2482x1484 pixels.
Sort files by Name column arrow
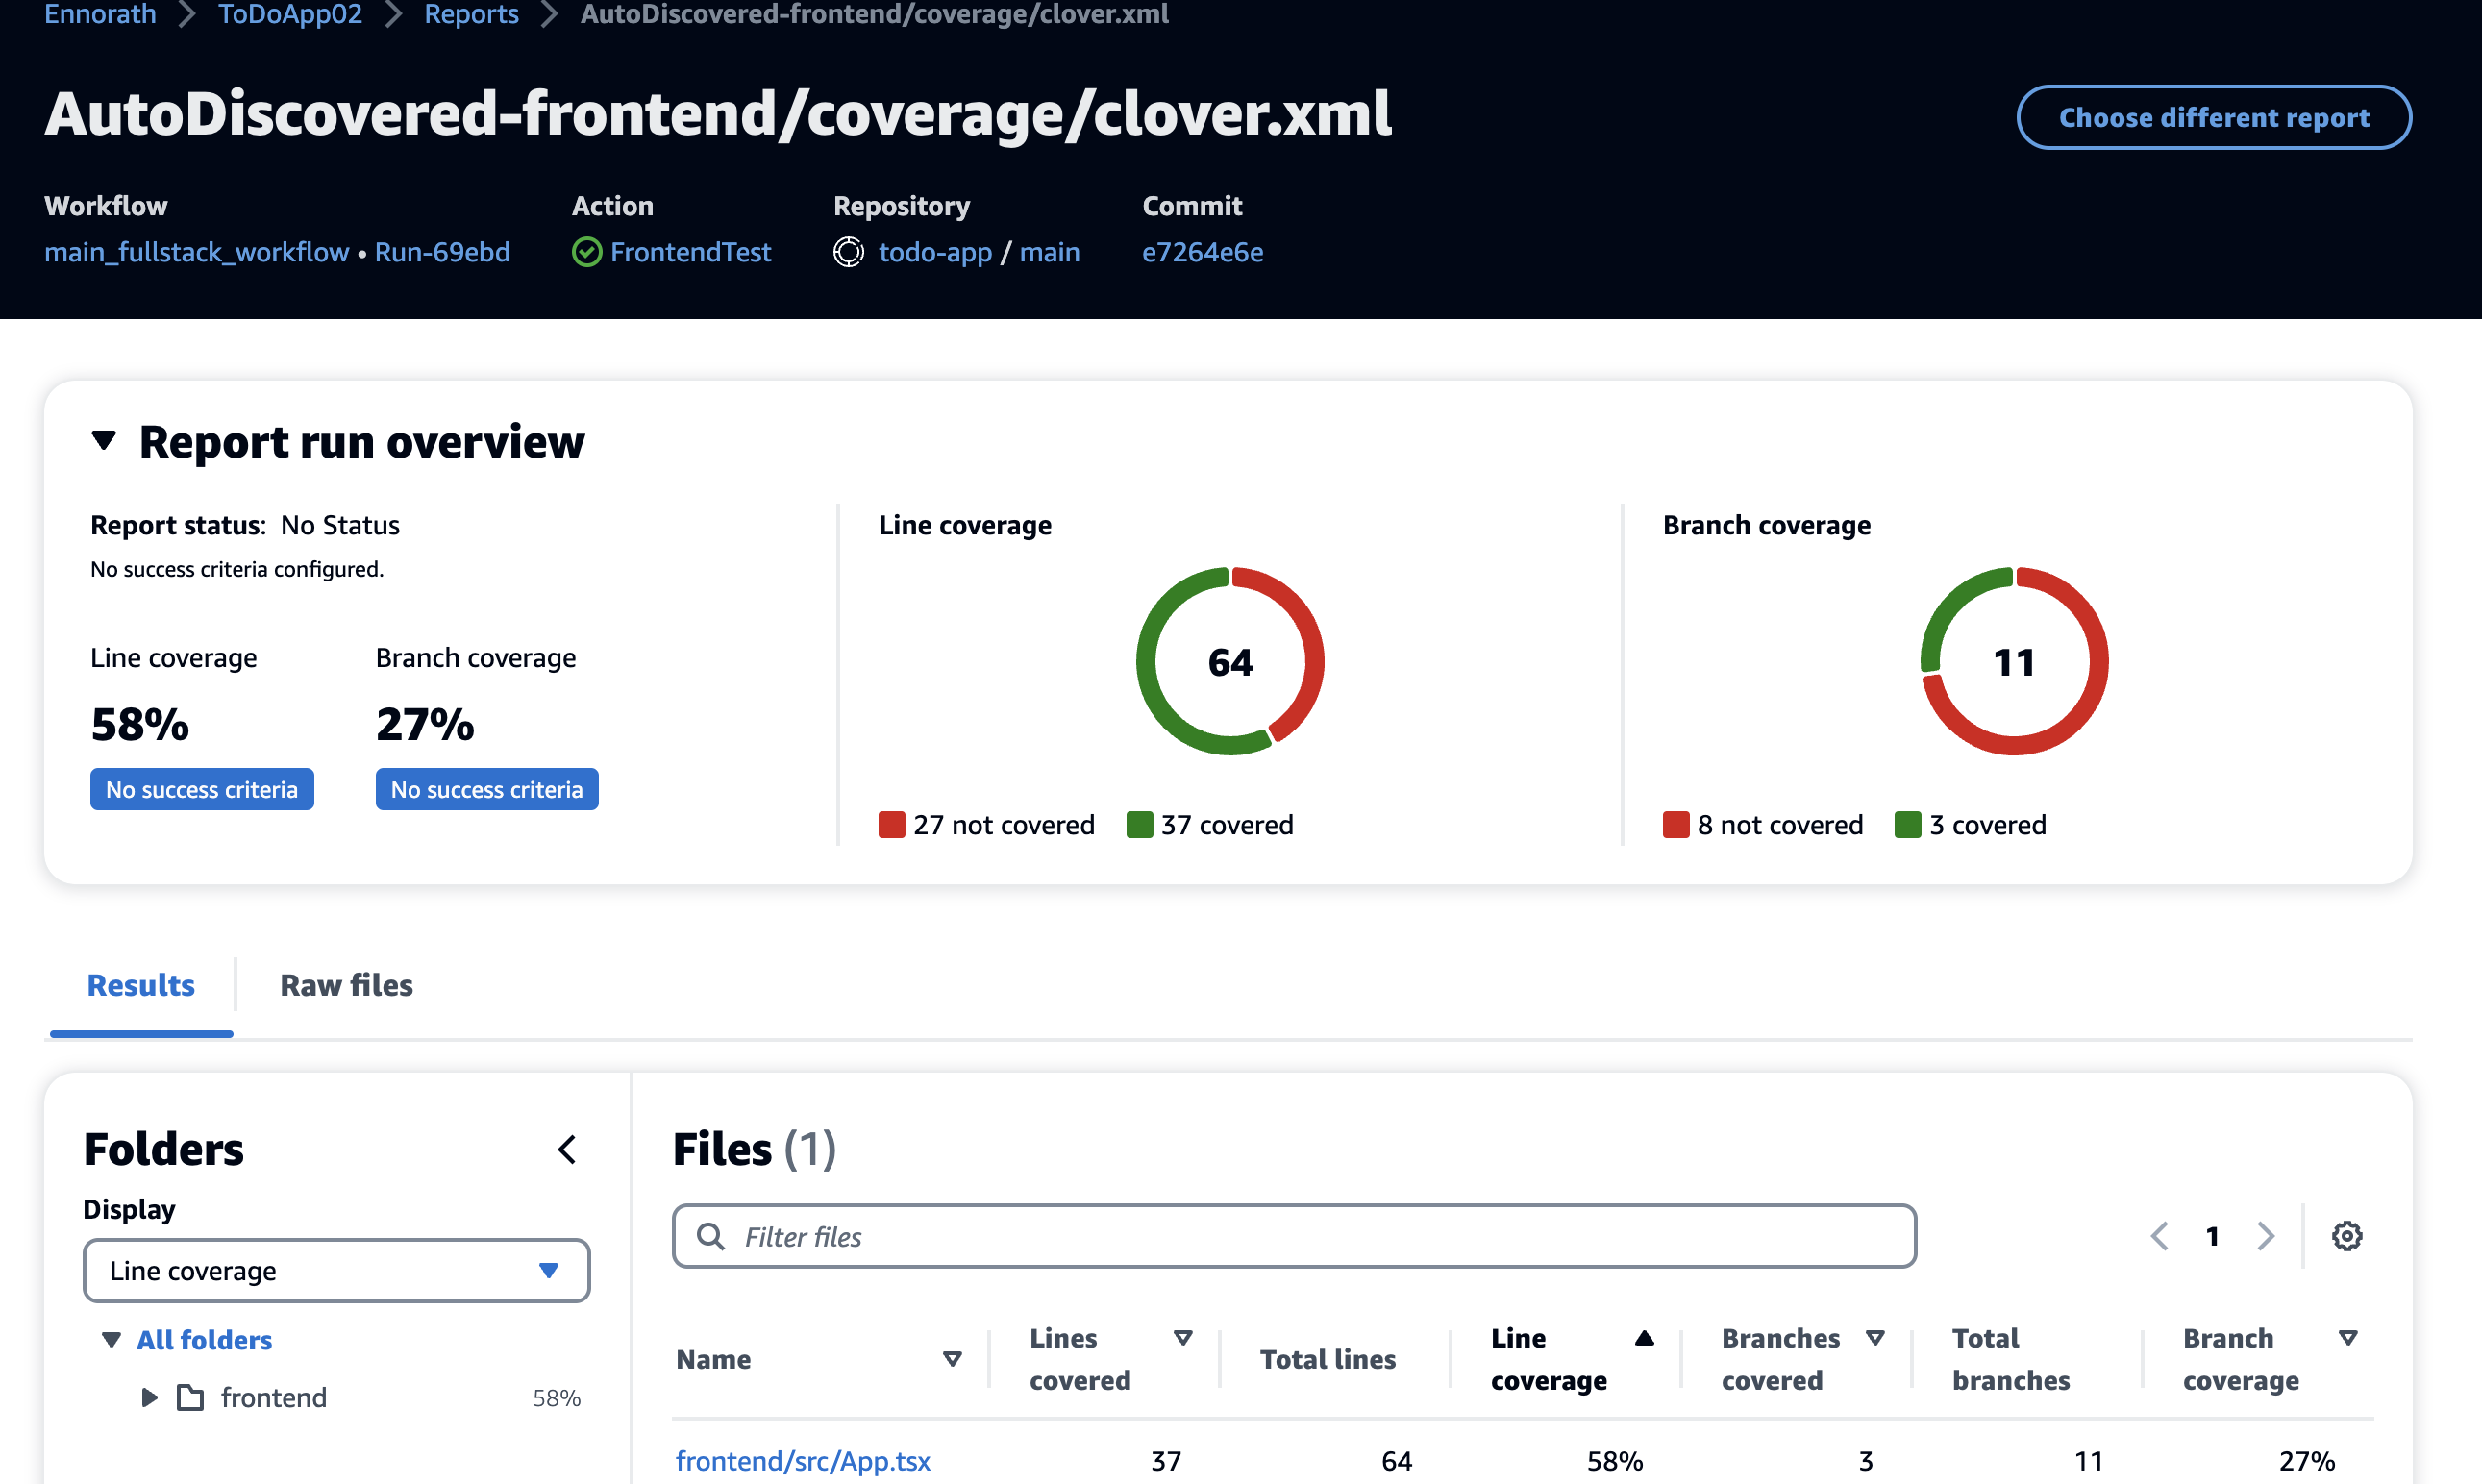(x=952, y=1359)
